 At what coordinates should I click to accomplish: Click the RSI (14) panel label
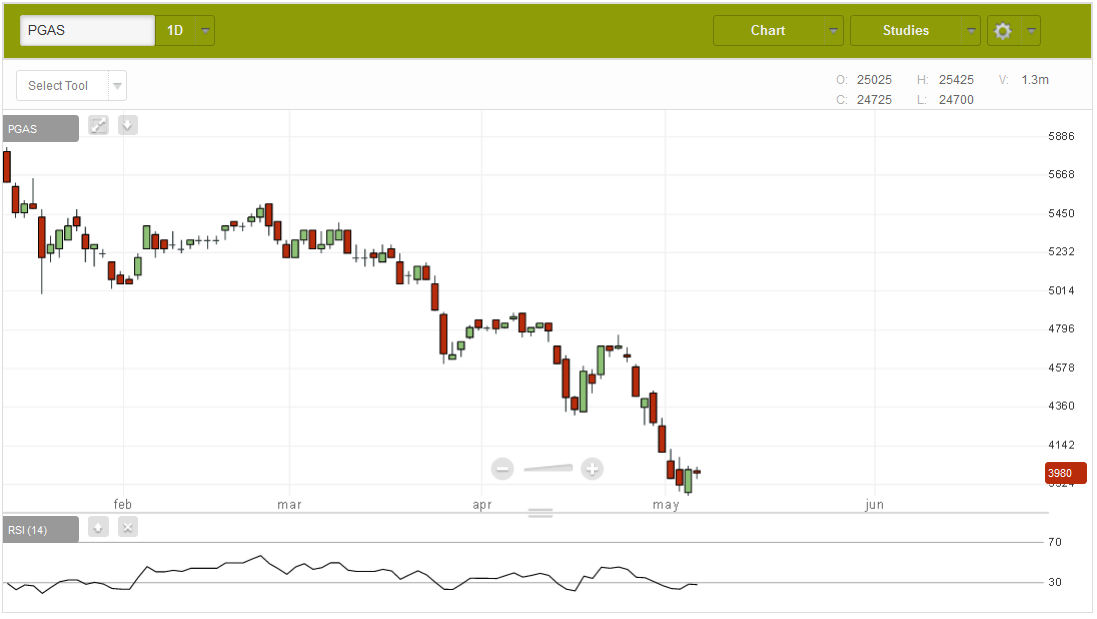pos(40,530)
